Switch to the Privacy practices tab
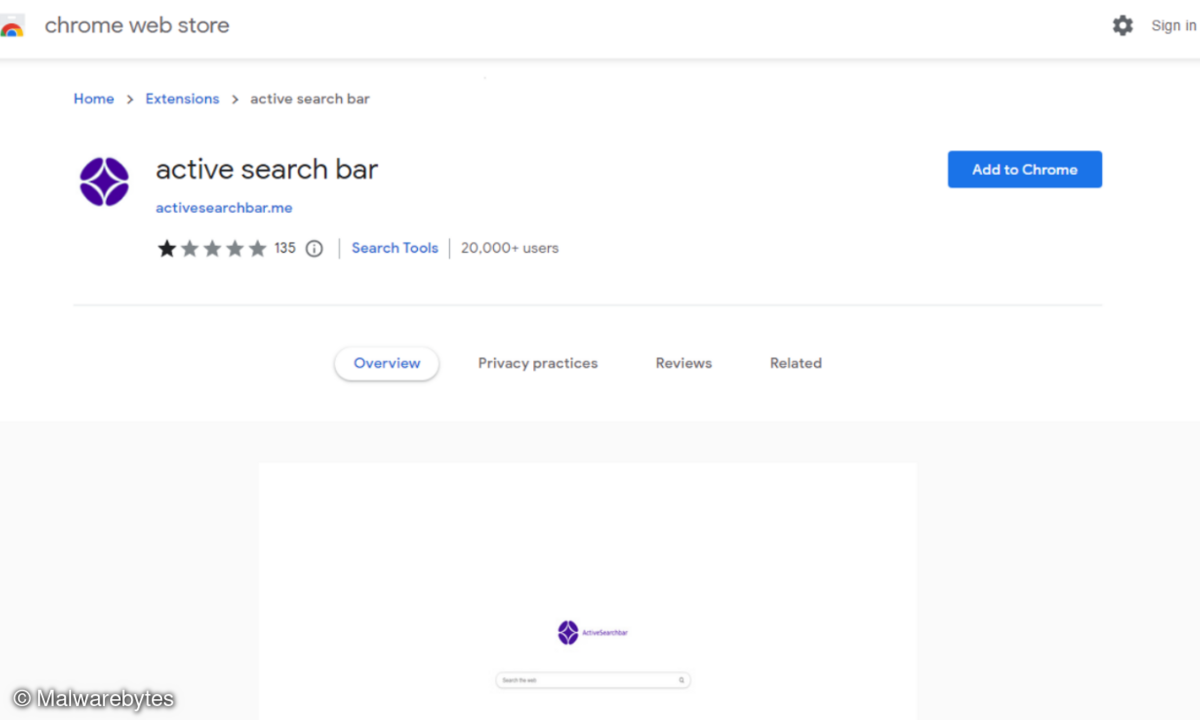1200x720 pixels. tap(538, 363)
